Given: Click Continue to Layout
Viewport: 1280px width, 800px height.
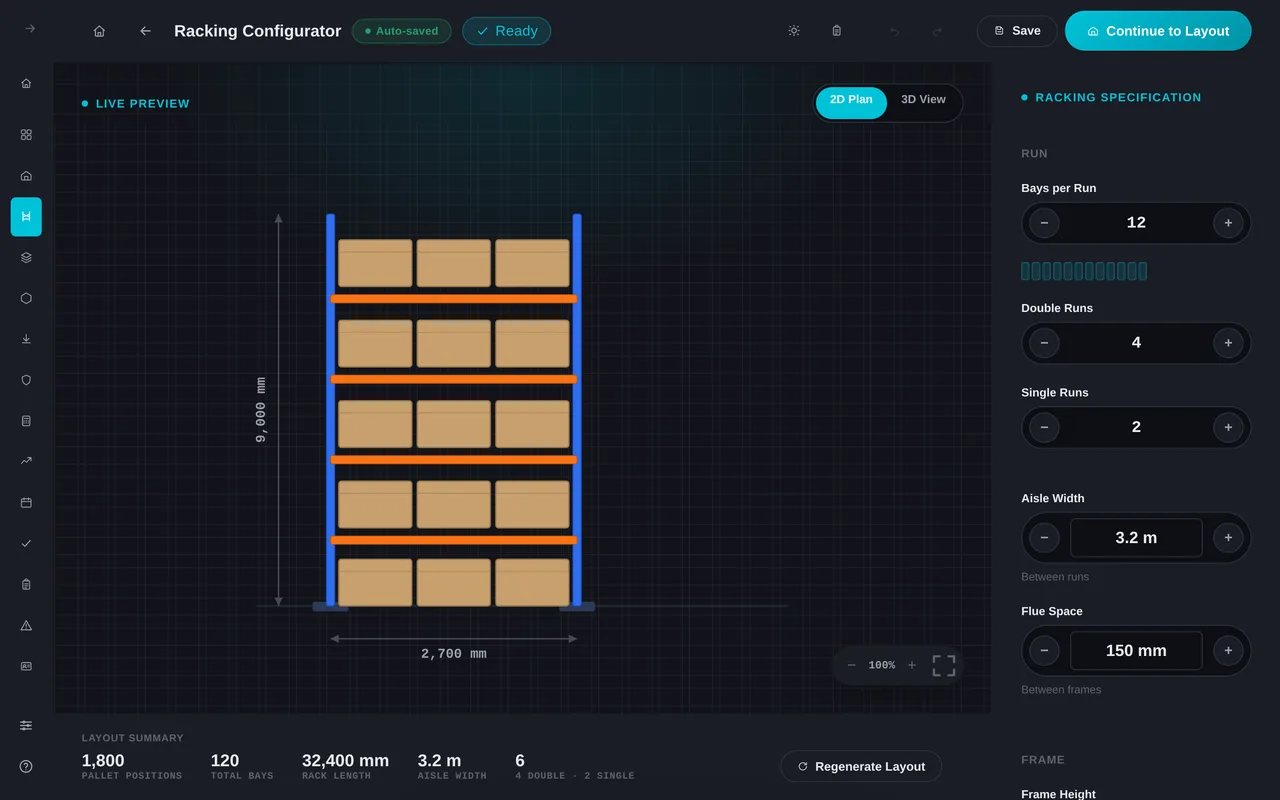Looking at the screenshot, I should click(1158, 31).
